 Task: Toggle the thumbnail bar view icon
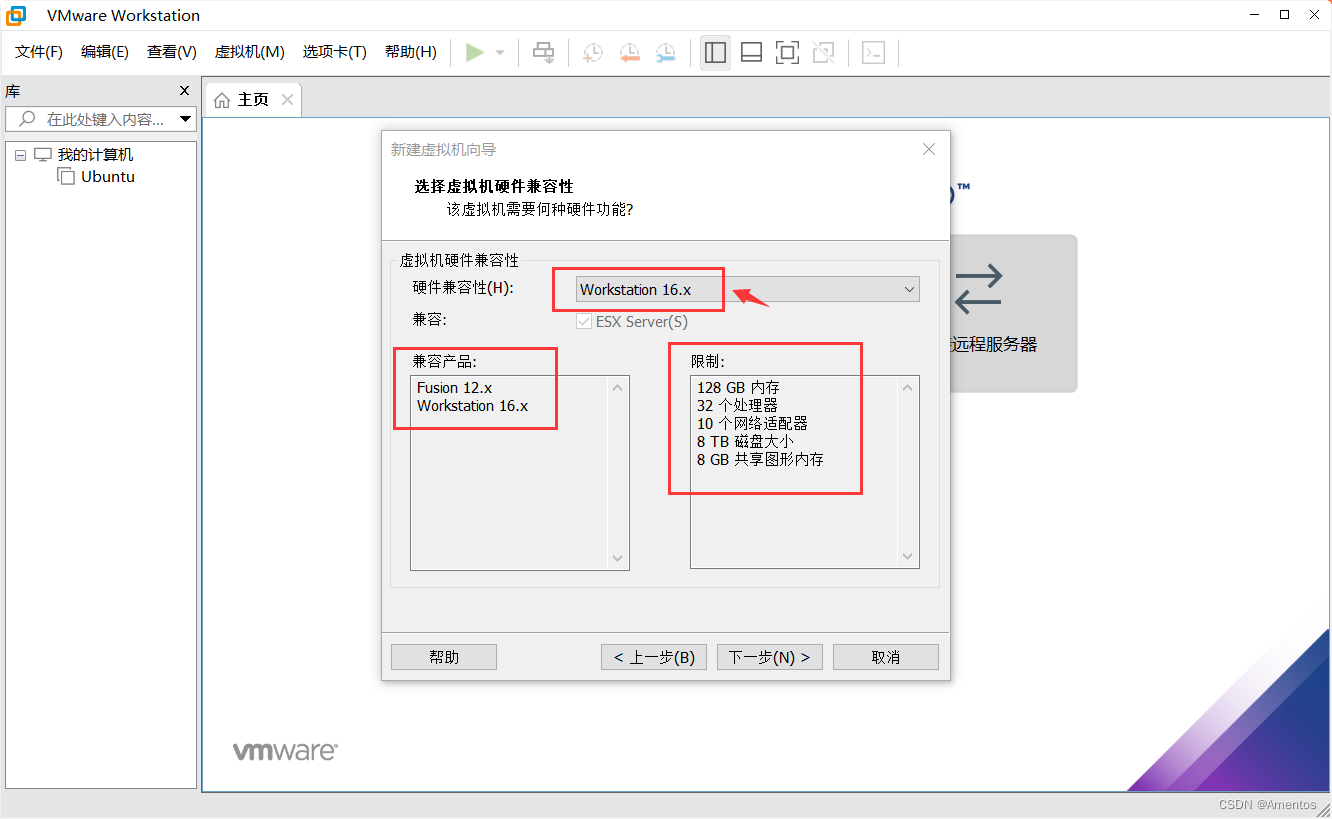(751, 52)
